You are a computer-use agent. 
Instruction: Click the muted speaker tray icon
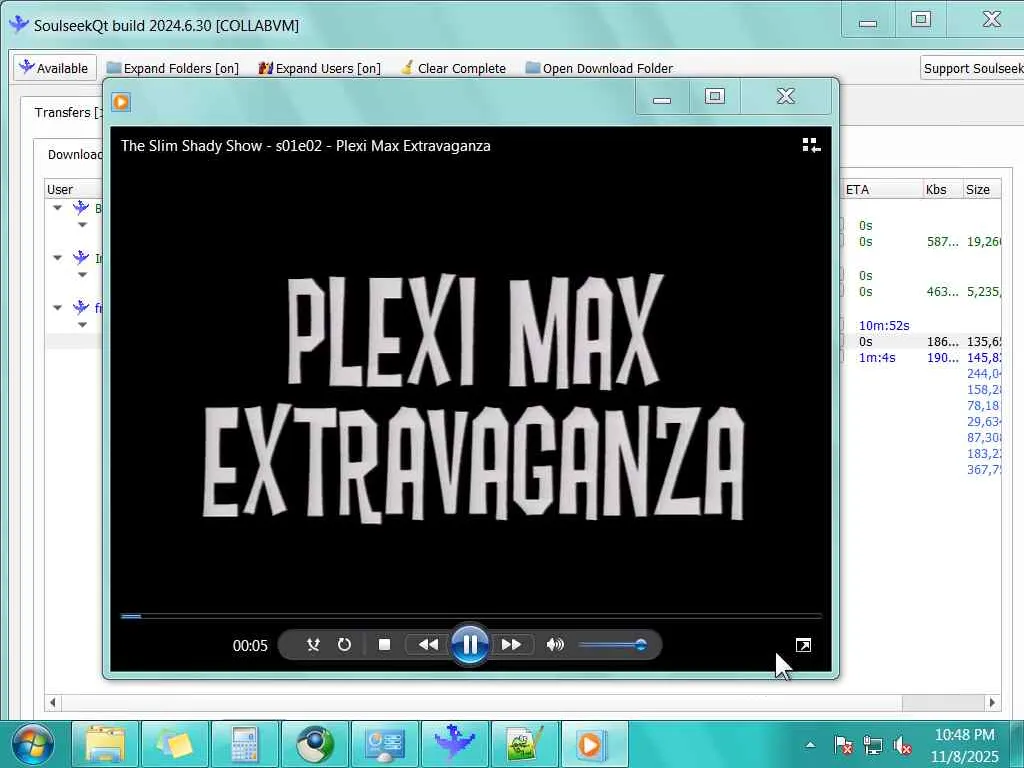coord(903,745)
